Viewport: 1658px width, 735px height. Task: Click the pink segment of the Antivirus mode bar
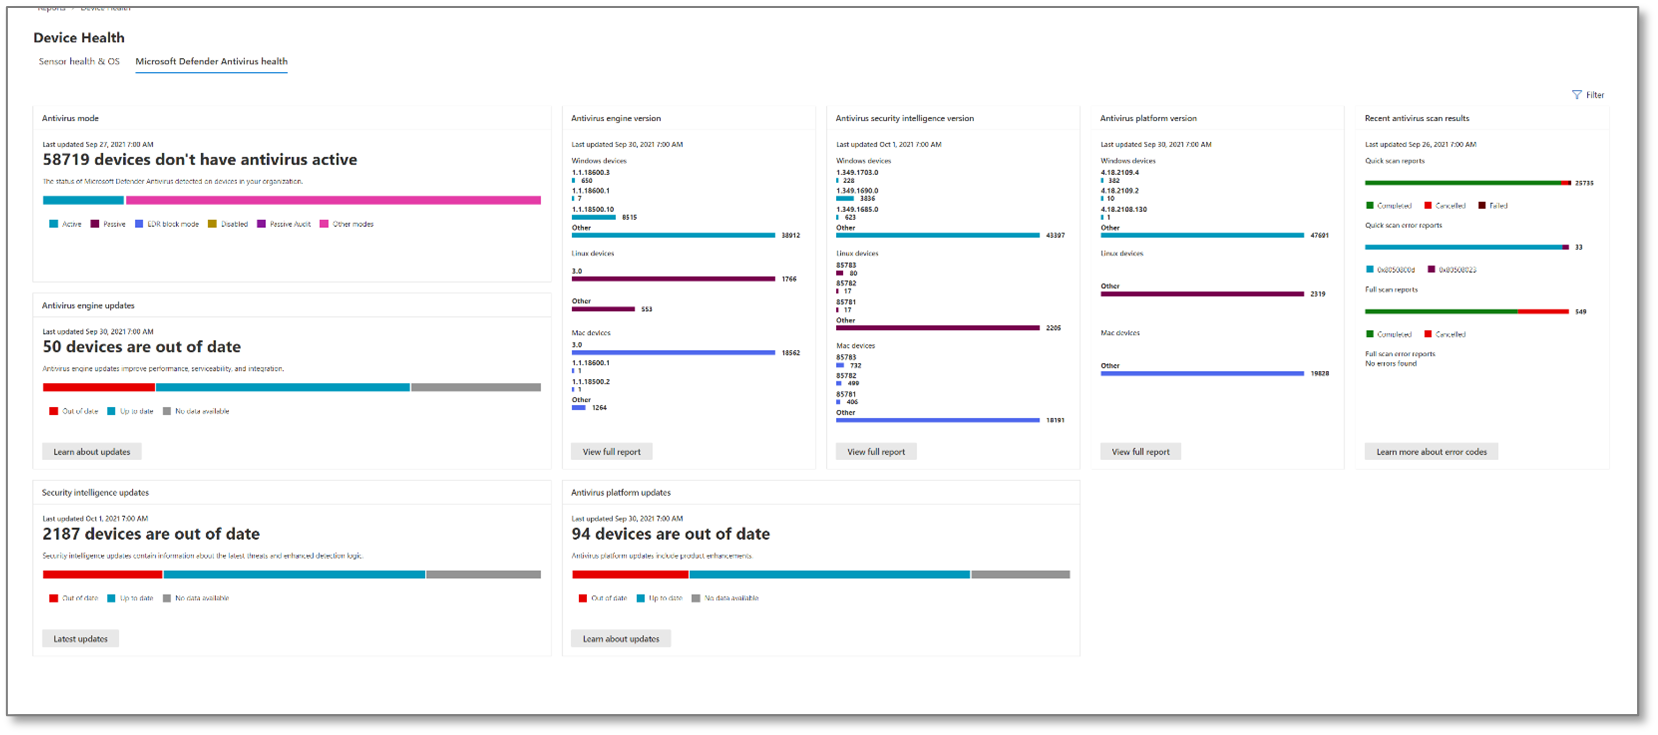click(333, 200)
